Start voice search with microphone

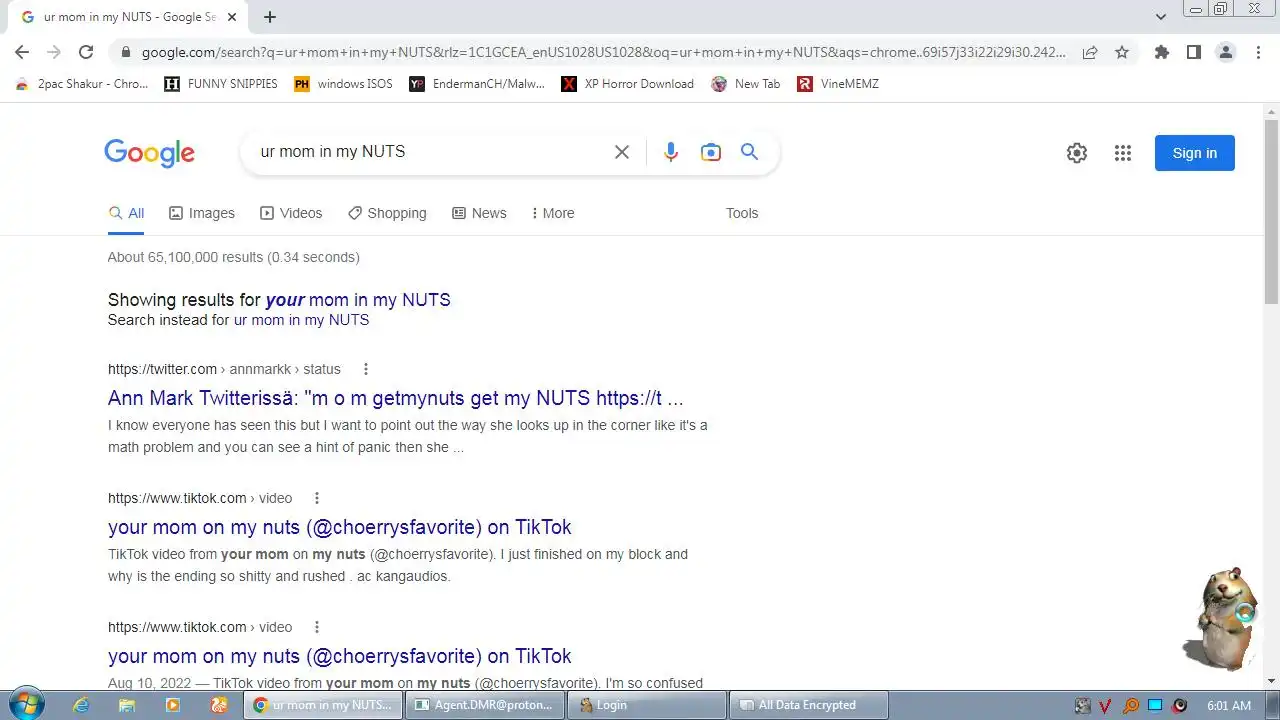671,152
